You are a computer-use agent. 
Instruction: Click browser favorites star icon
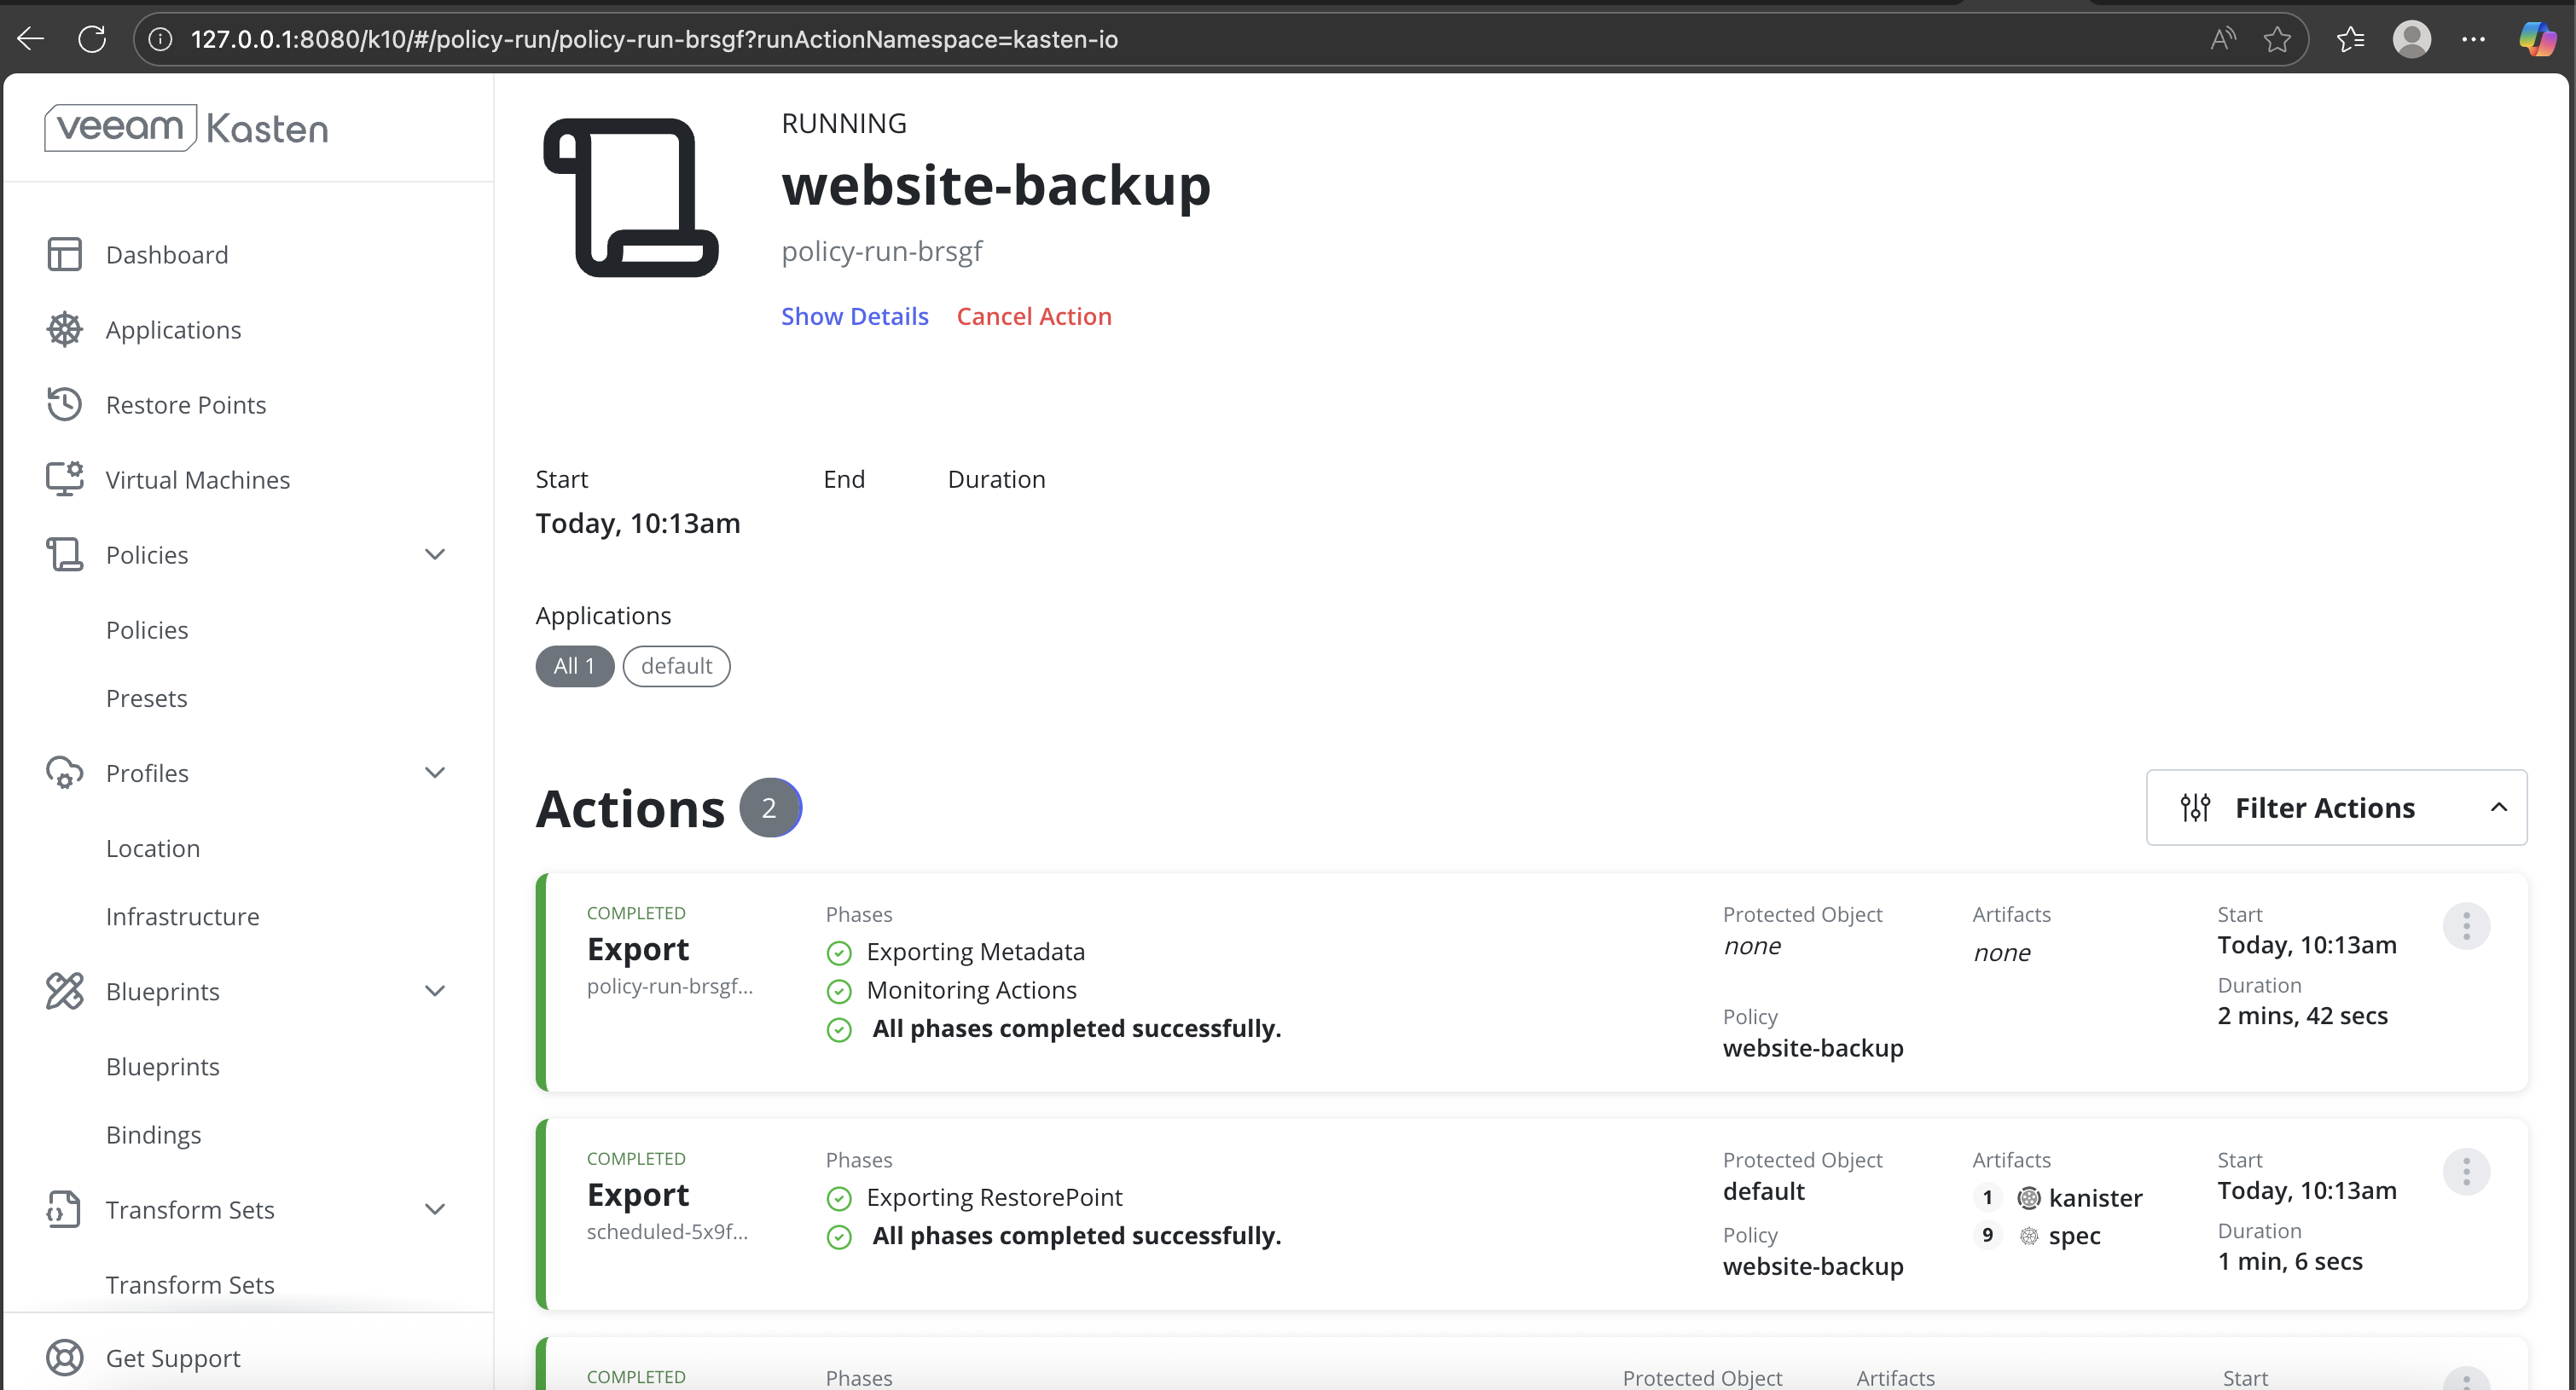(2277, 39)
